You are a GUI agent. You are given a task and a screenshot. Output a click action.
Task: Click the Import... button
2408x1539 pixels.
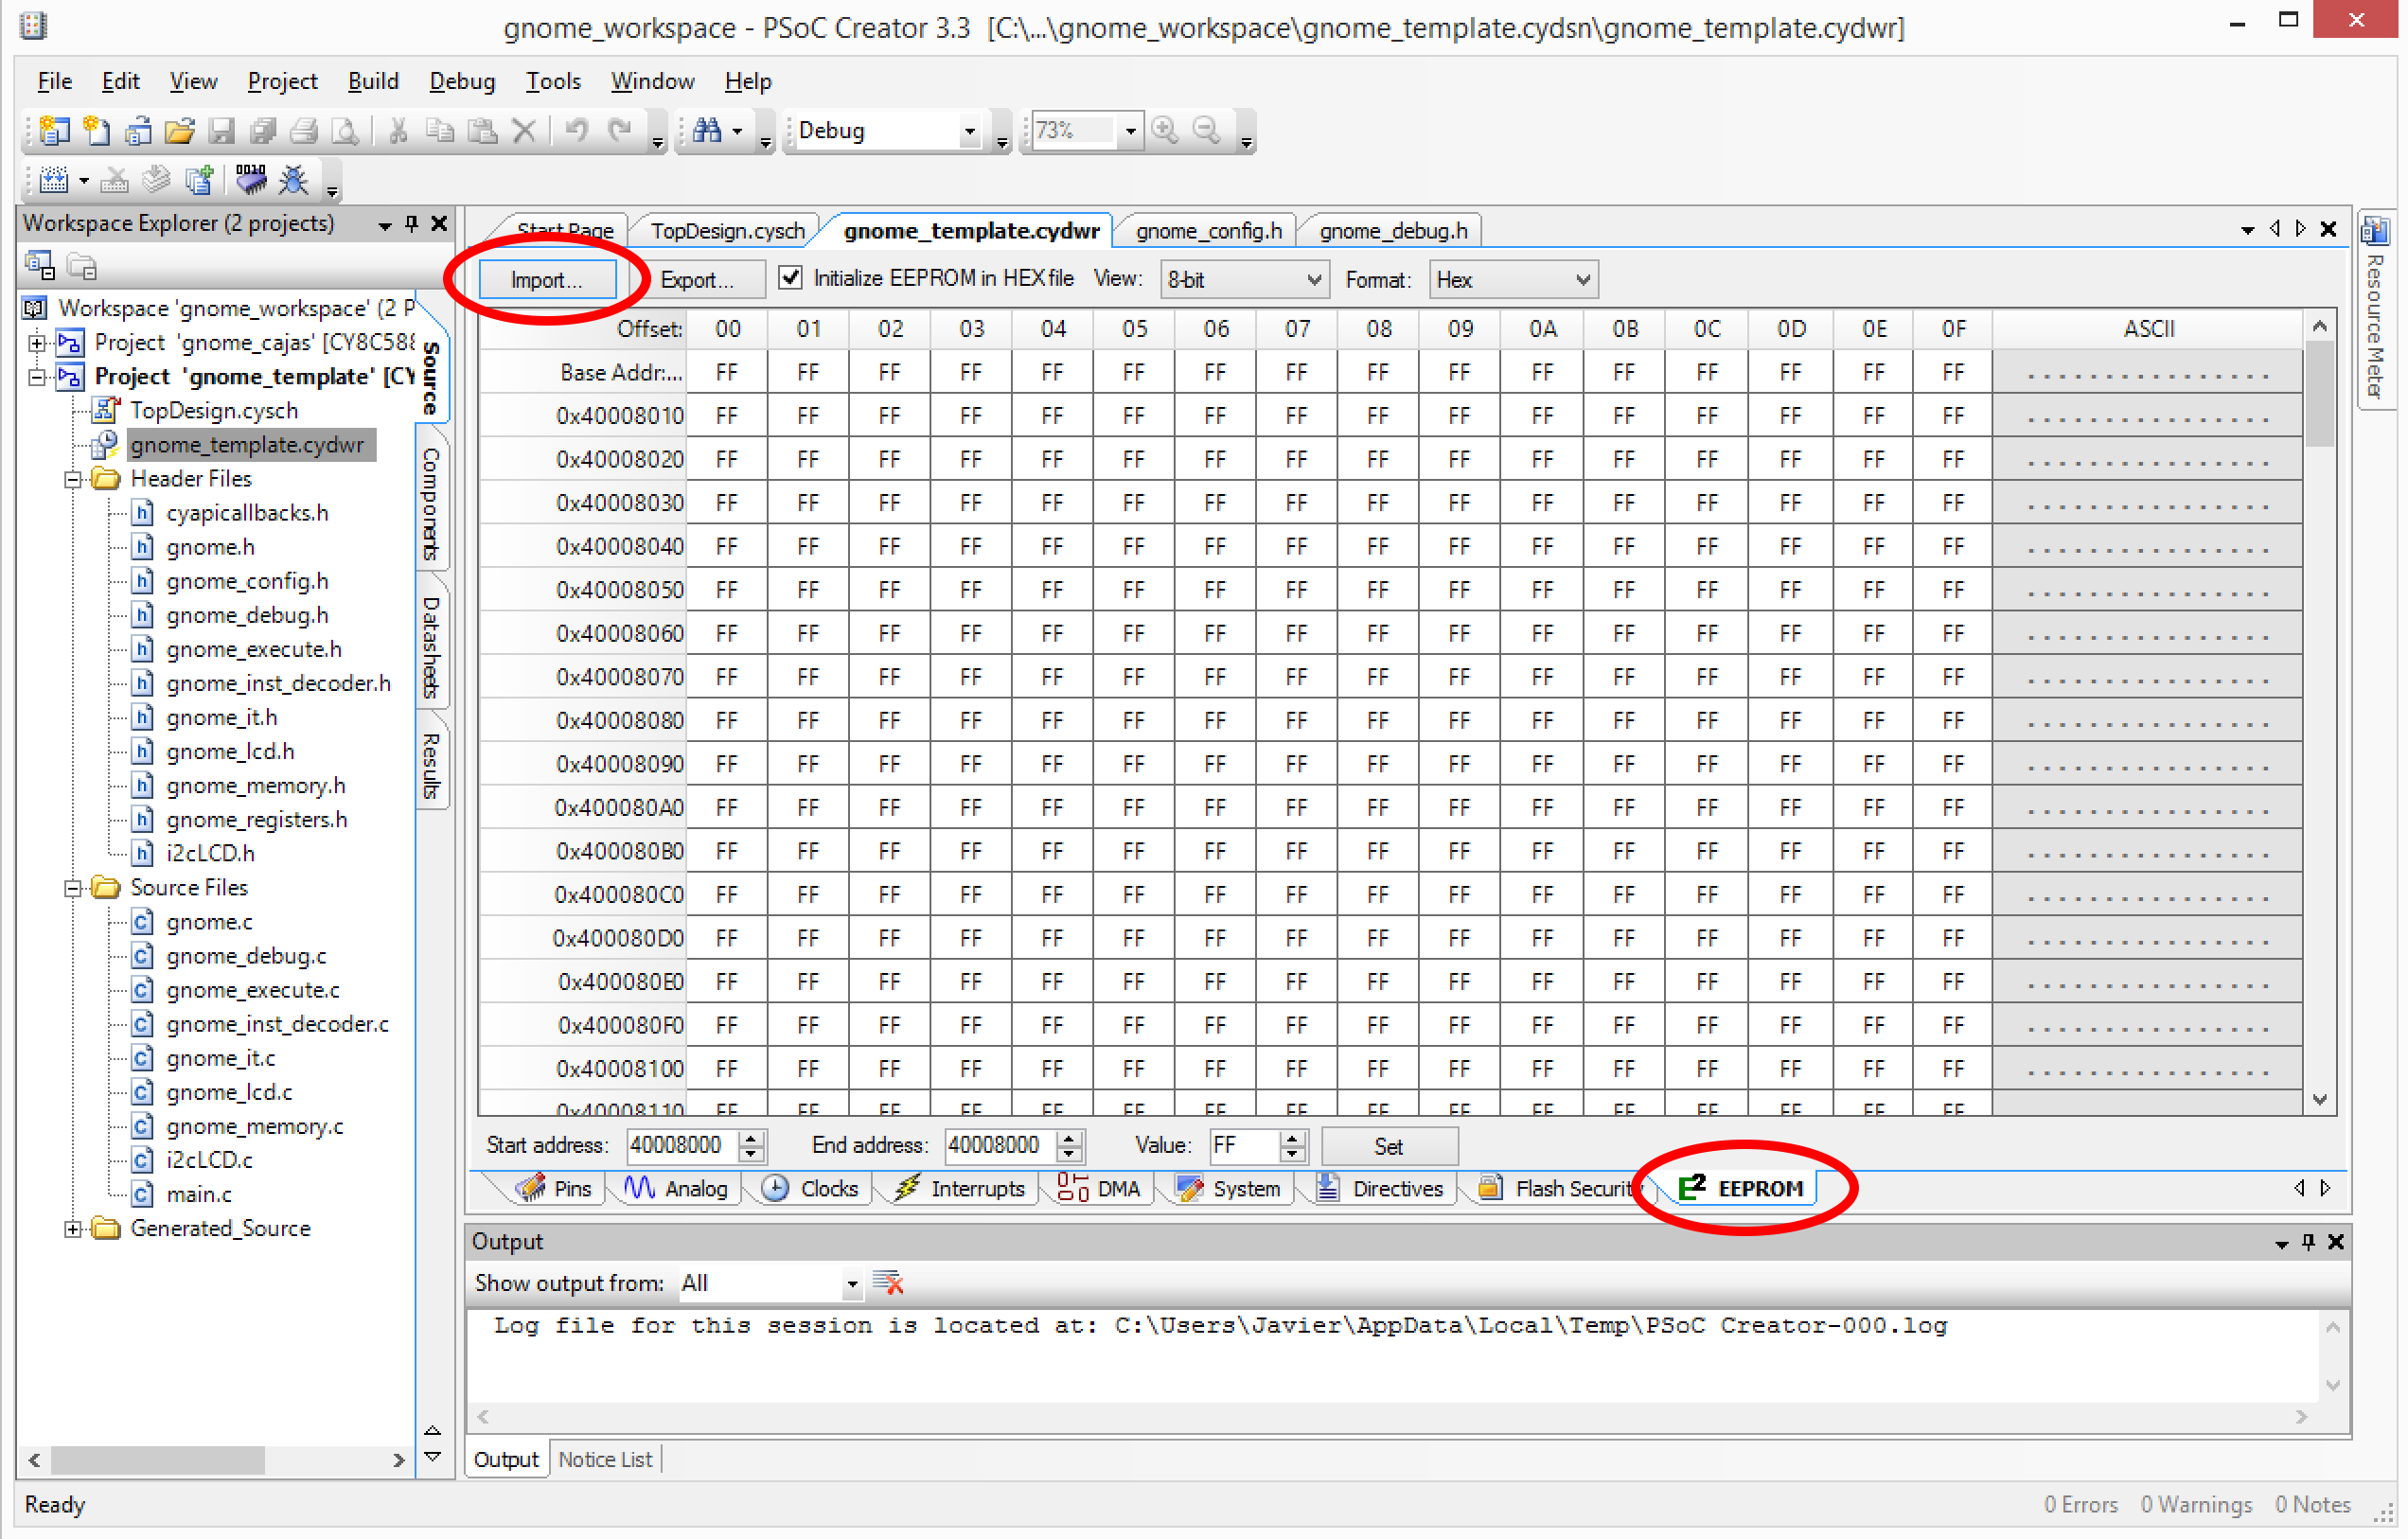click(546, 279)
